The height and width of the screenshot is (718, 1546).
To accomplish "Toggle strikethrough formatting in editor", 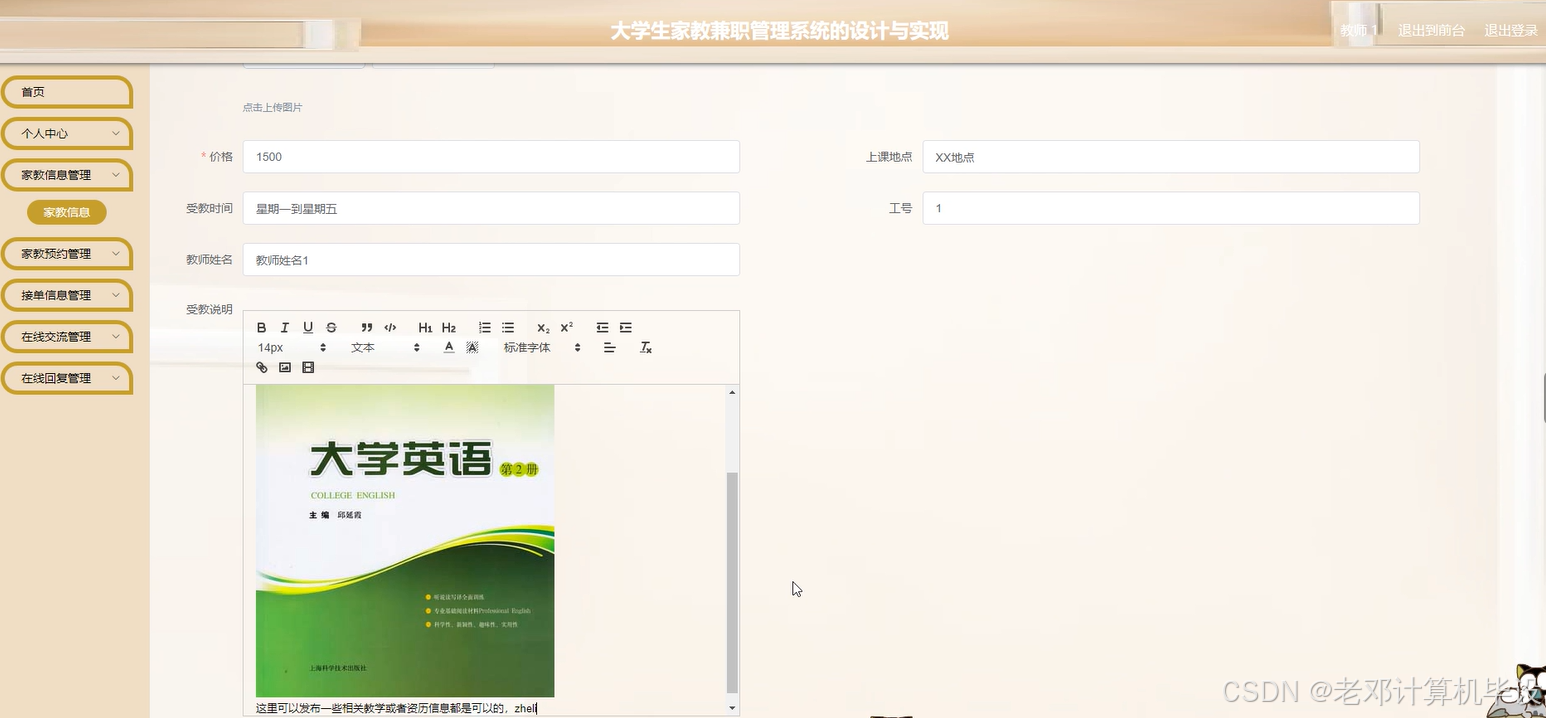I will (x=331, y=328).
